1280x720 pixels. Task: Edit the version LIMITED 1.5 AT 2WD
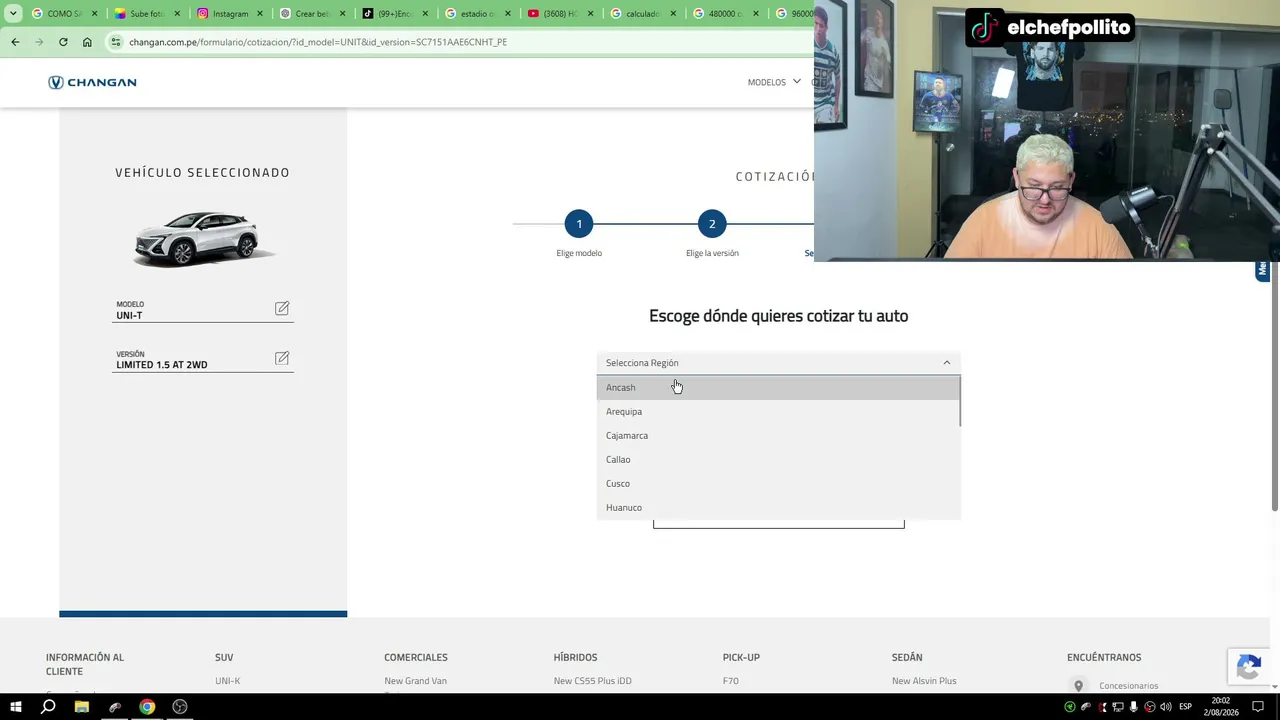[282, 358]
